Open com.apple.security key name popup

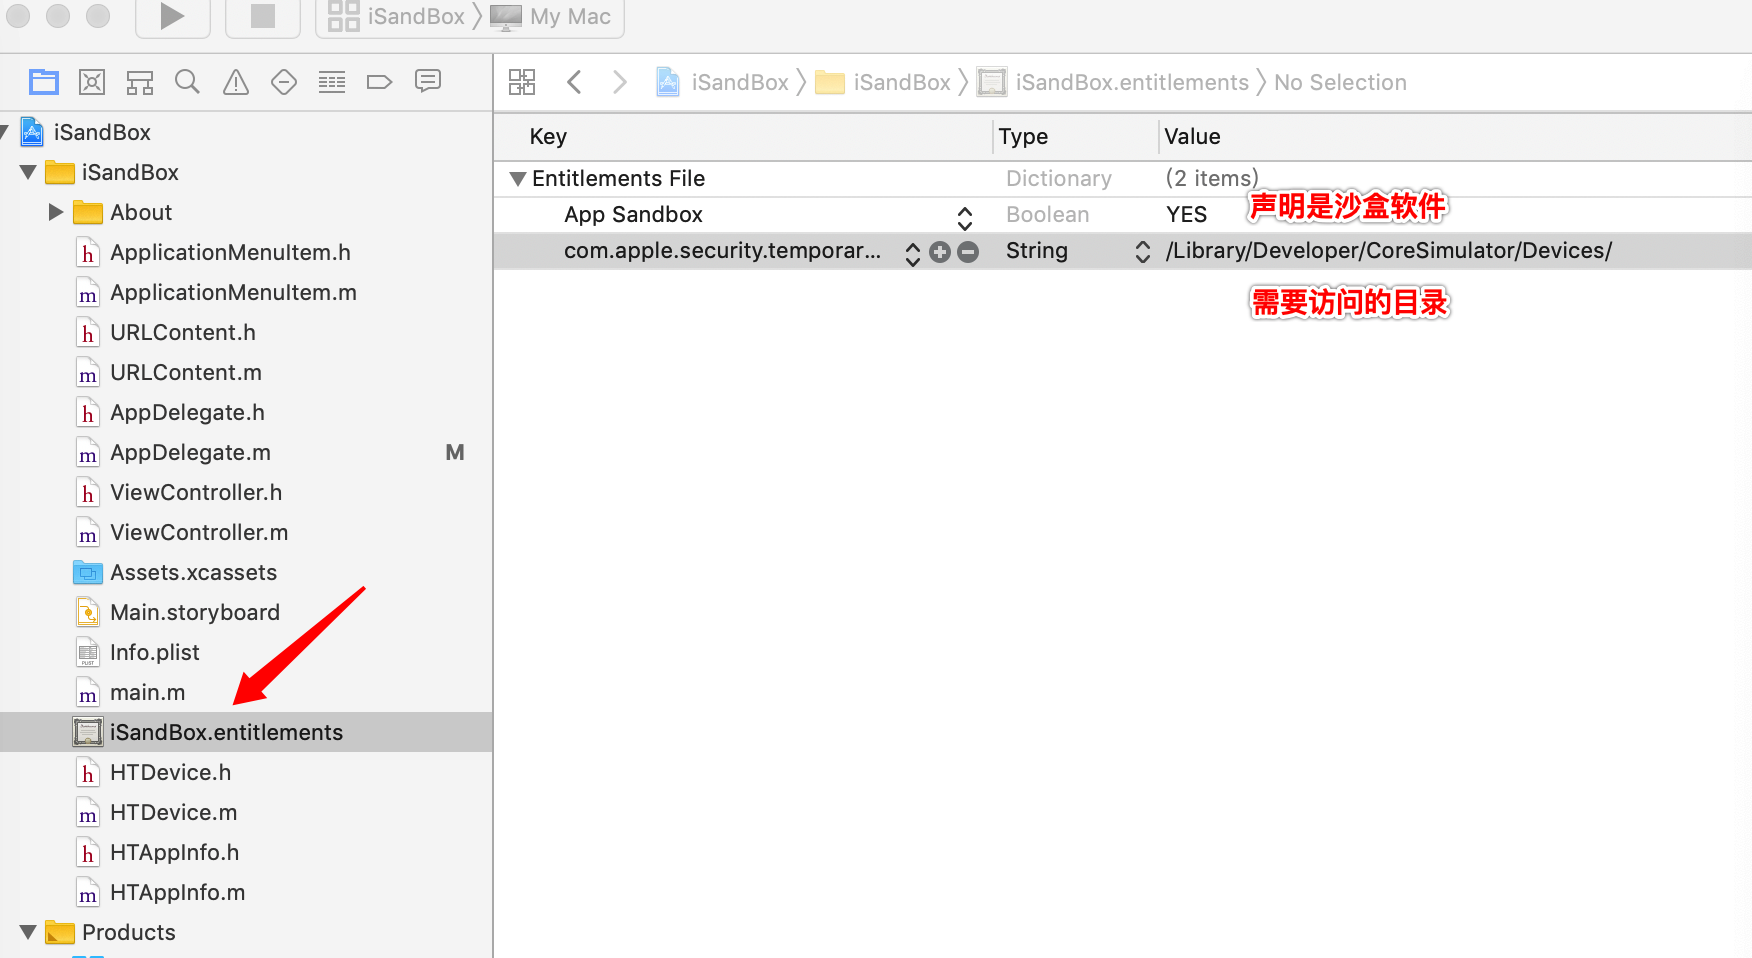point(913,253)
